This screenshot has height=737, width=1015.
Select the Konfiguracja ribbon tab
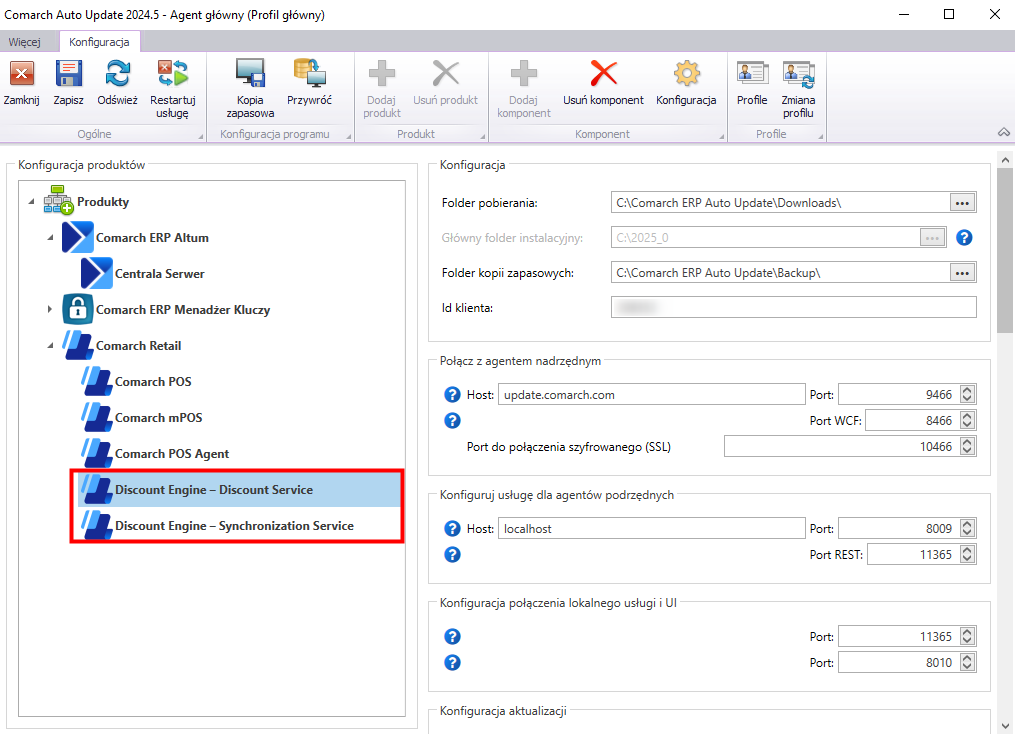click(x=99, y=42)
